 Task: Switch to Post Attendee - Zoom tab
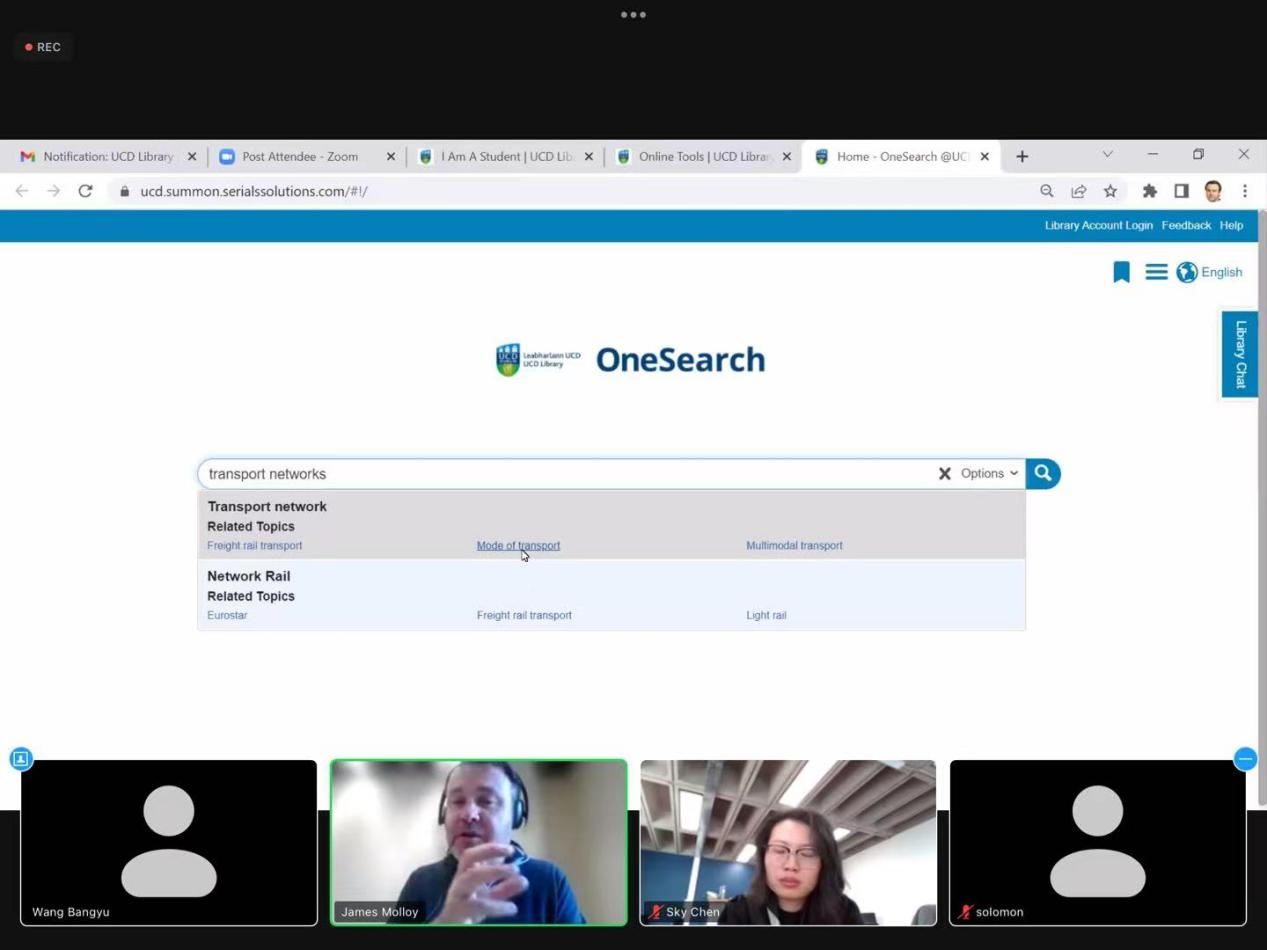click(x=299, y=157)
